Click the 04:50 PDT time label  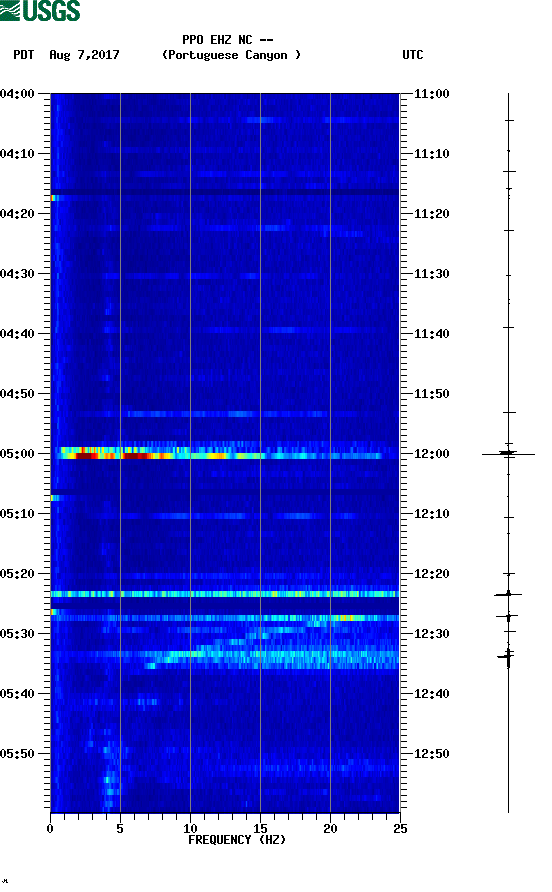17,394
